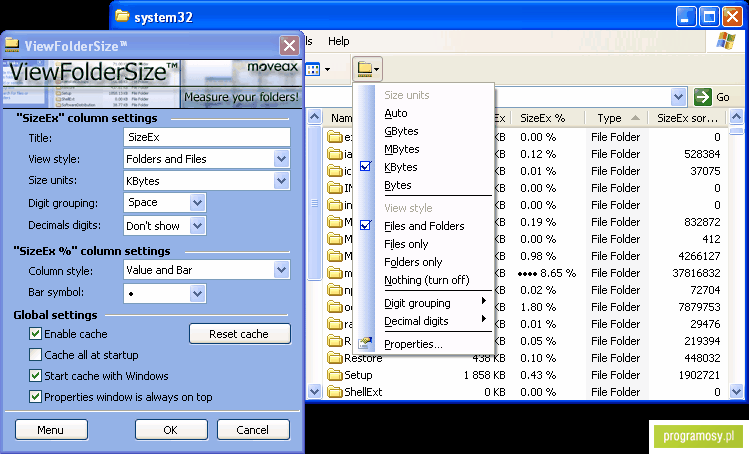Click the left pane scroll up arrow
749x454 pixels.
click(314, 116)
